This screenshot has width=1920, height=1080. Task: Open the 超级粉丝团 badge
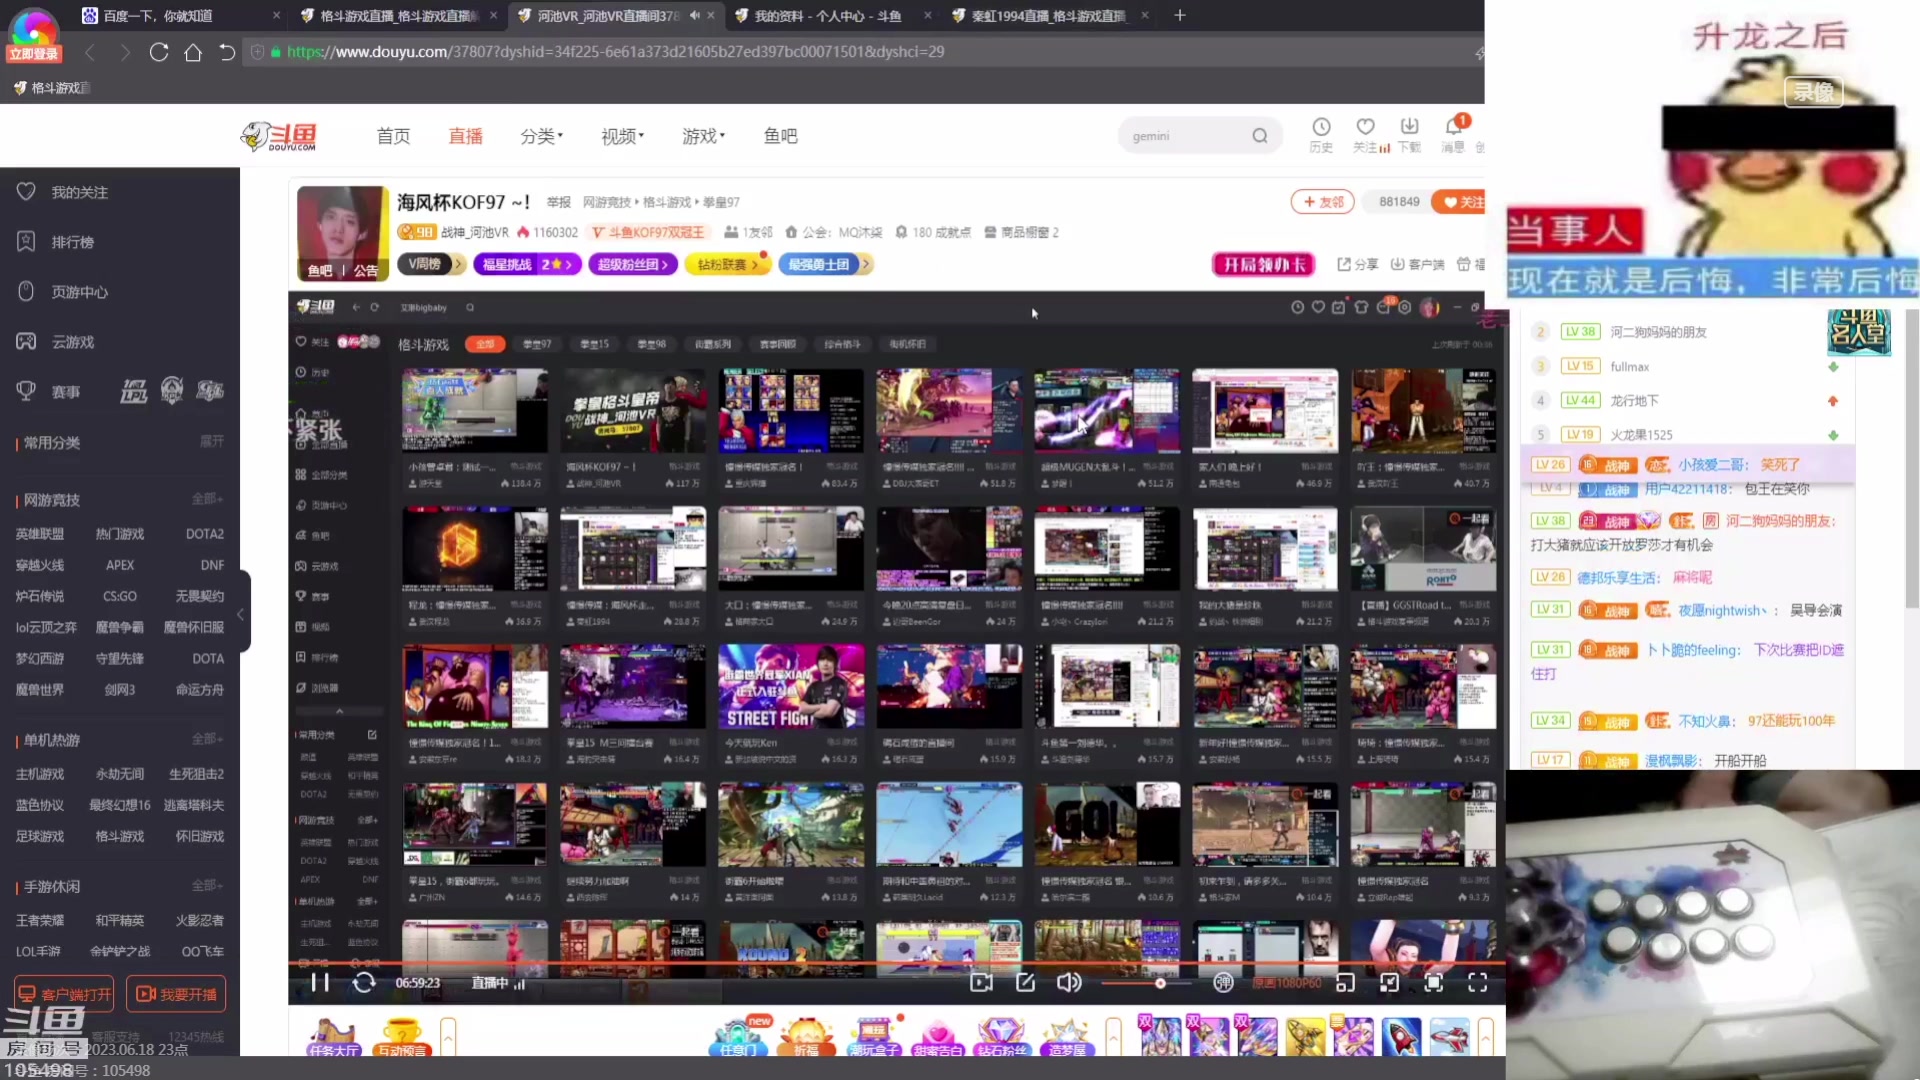pos(633,264)
